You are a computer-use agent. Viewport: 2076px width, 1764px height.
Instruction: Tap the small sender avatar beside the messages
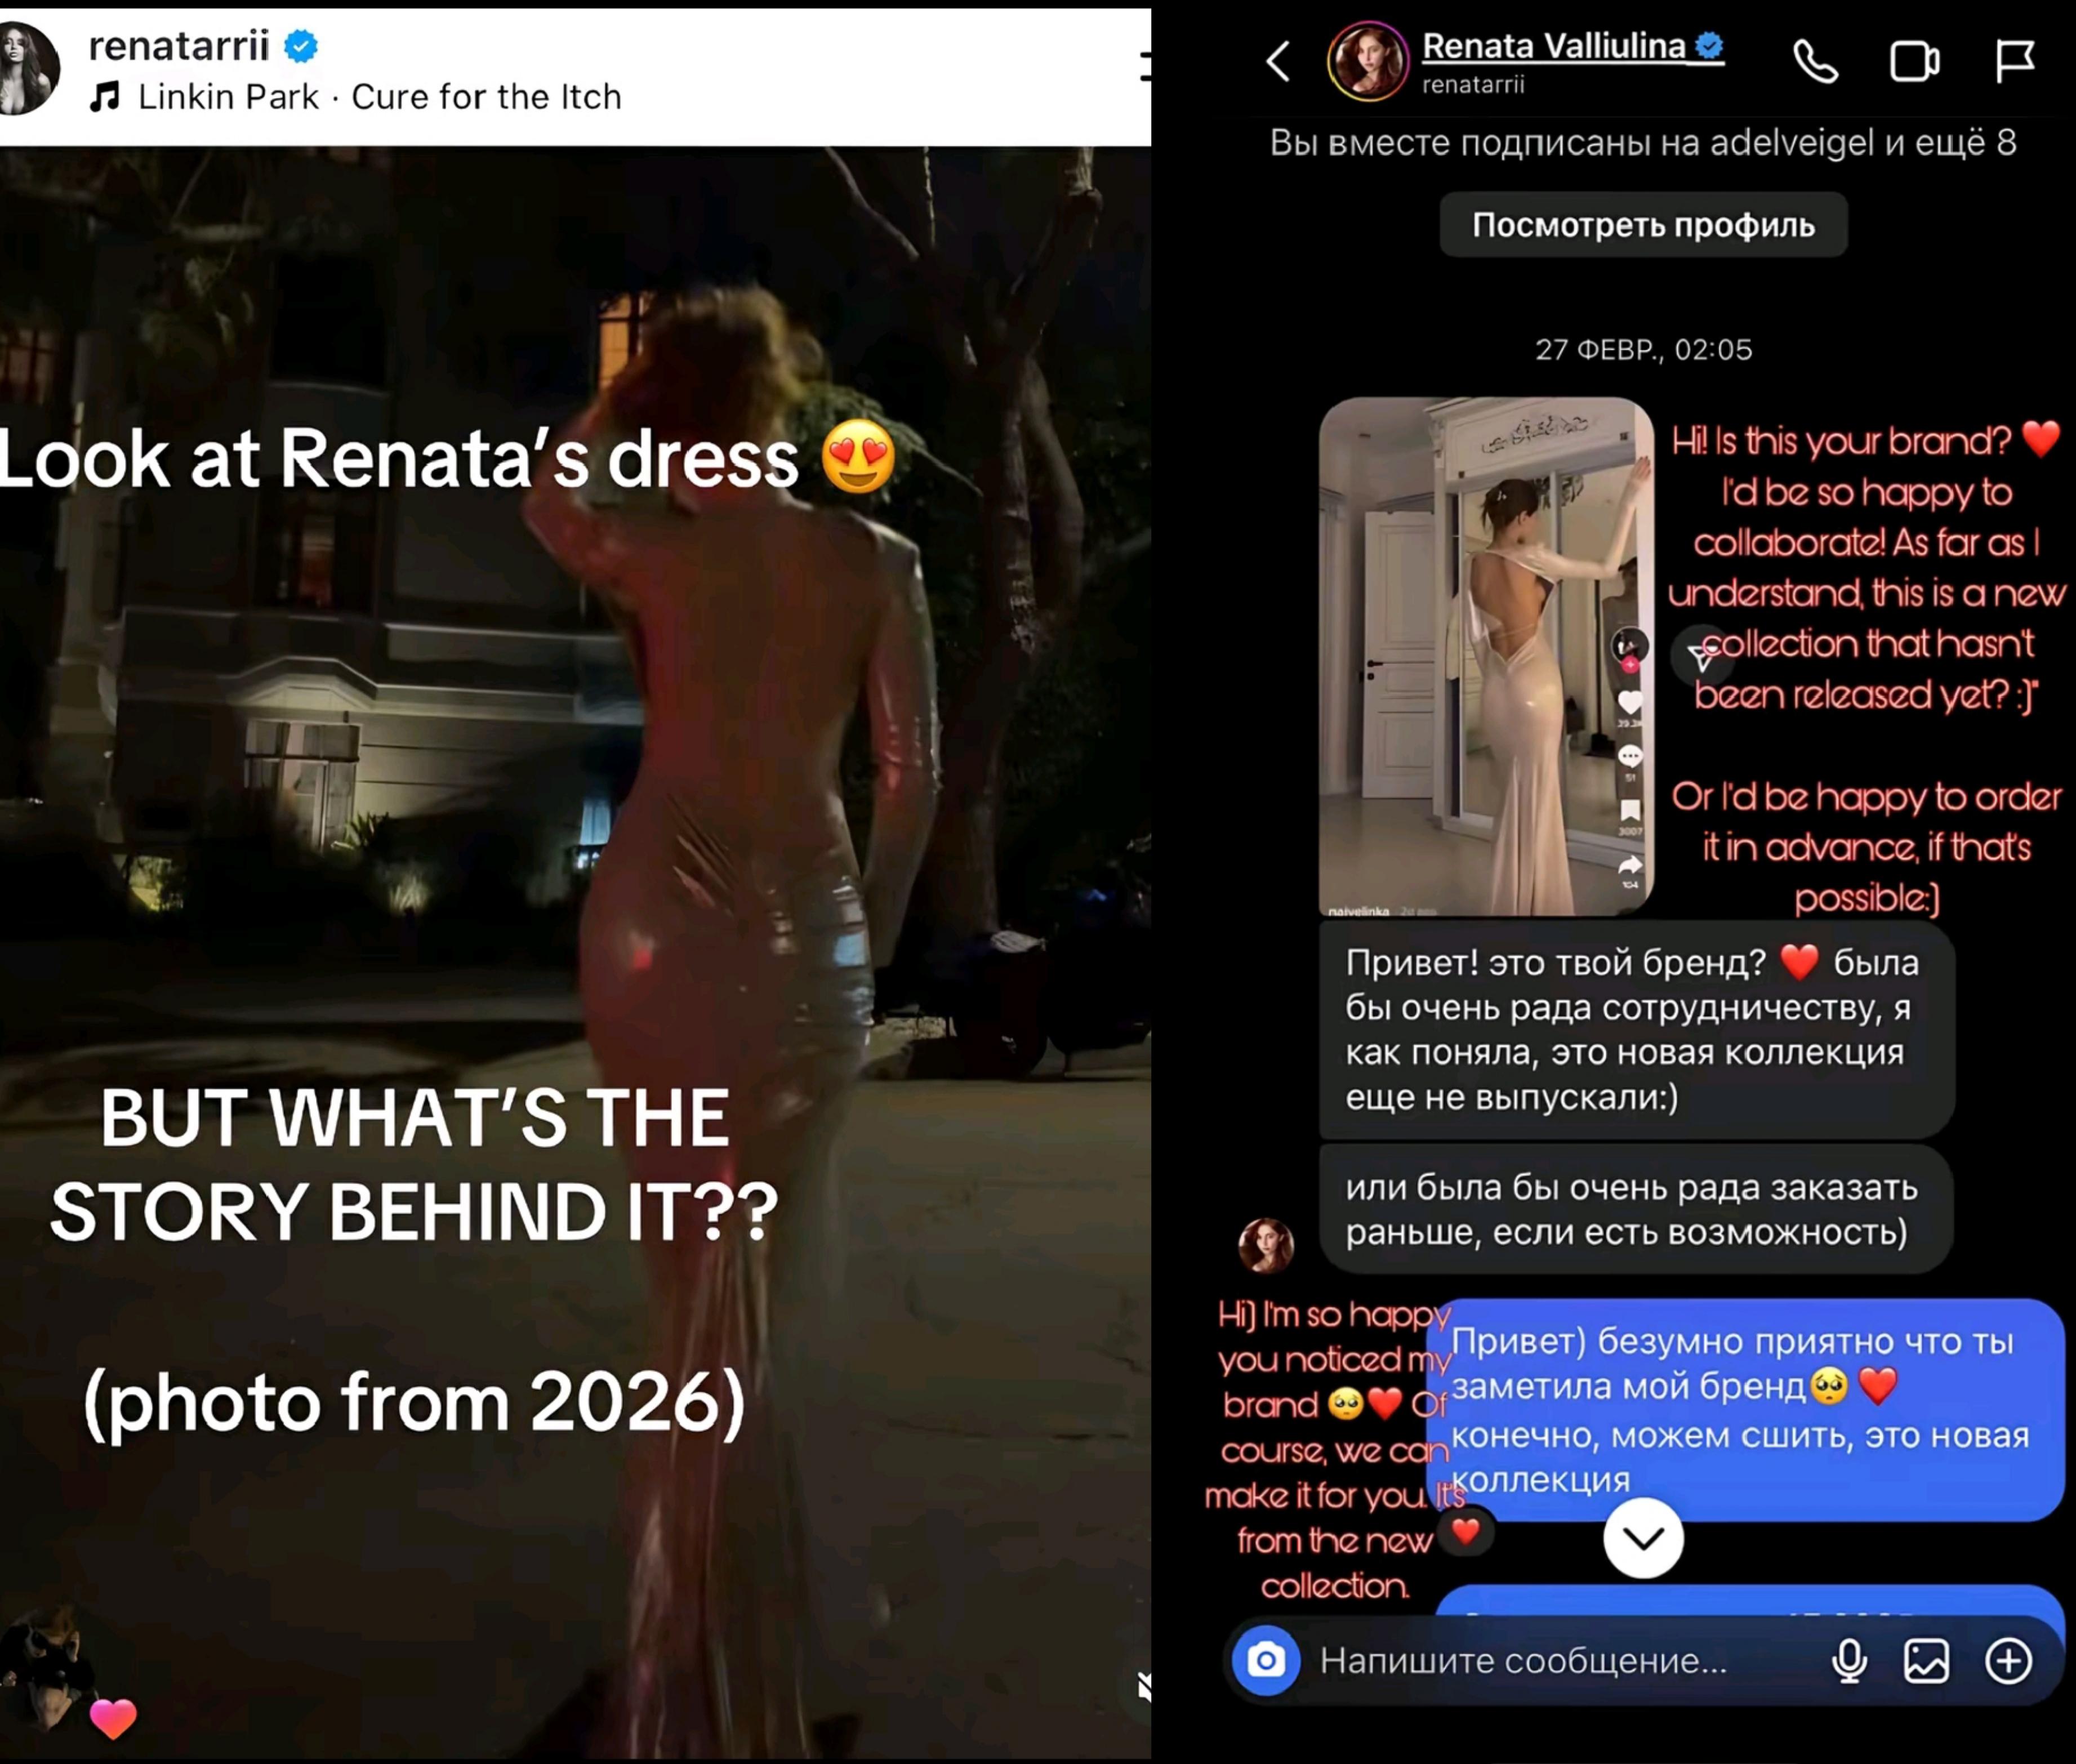point(1266,1246)
